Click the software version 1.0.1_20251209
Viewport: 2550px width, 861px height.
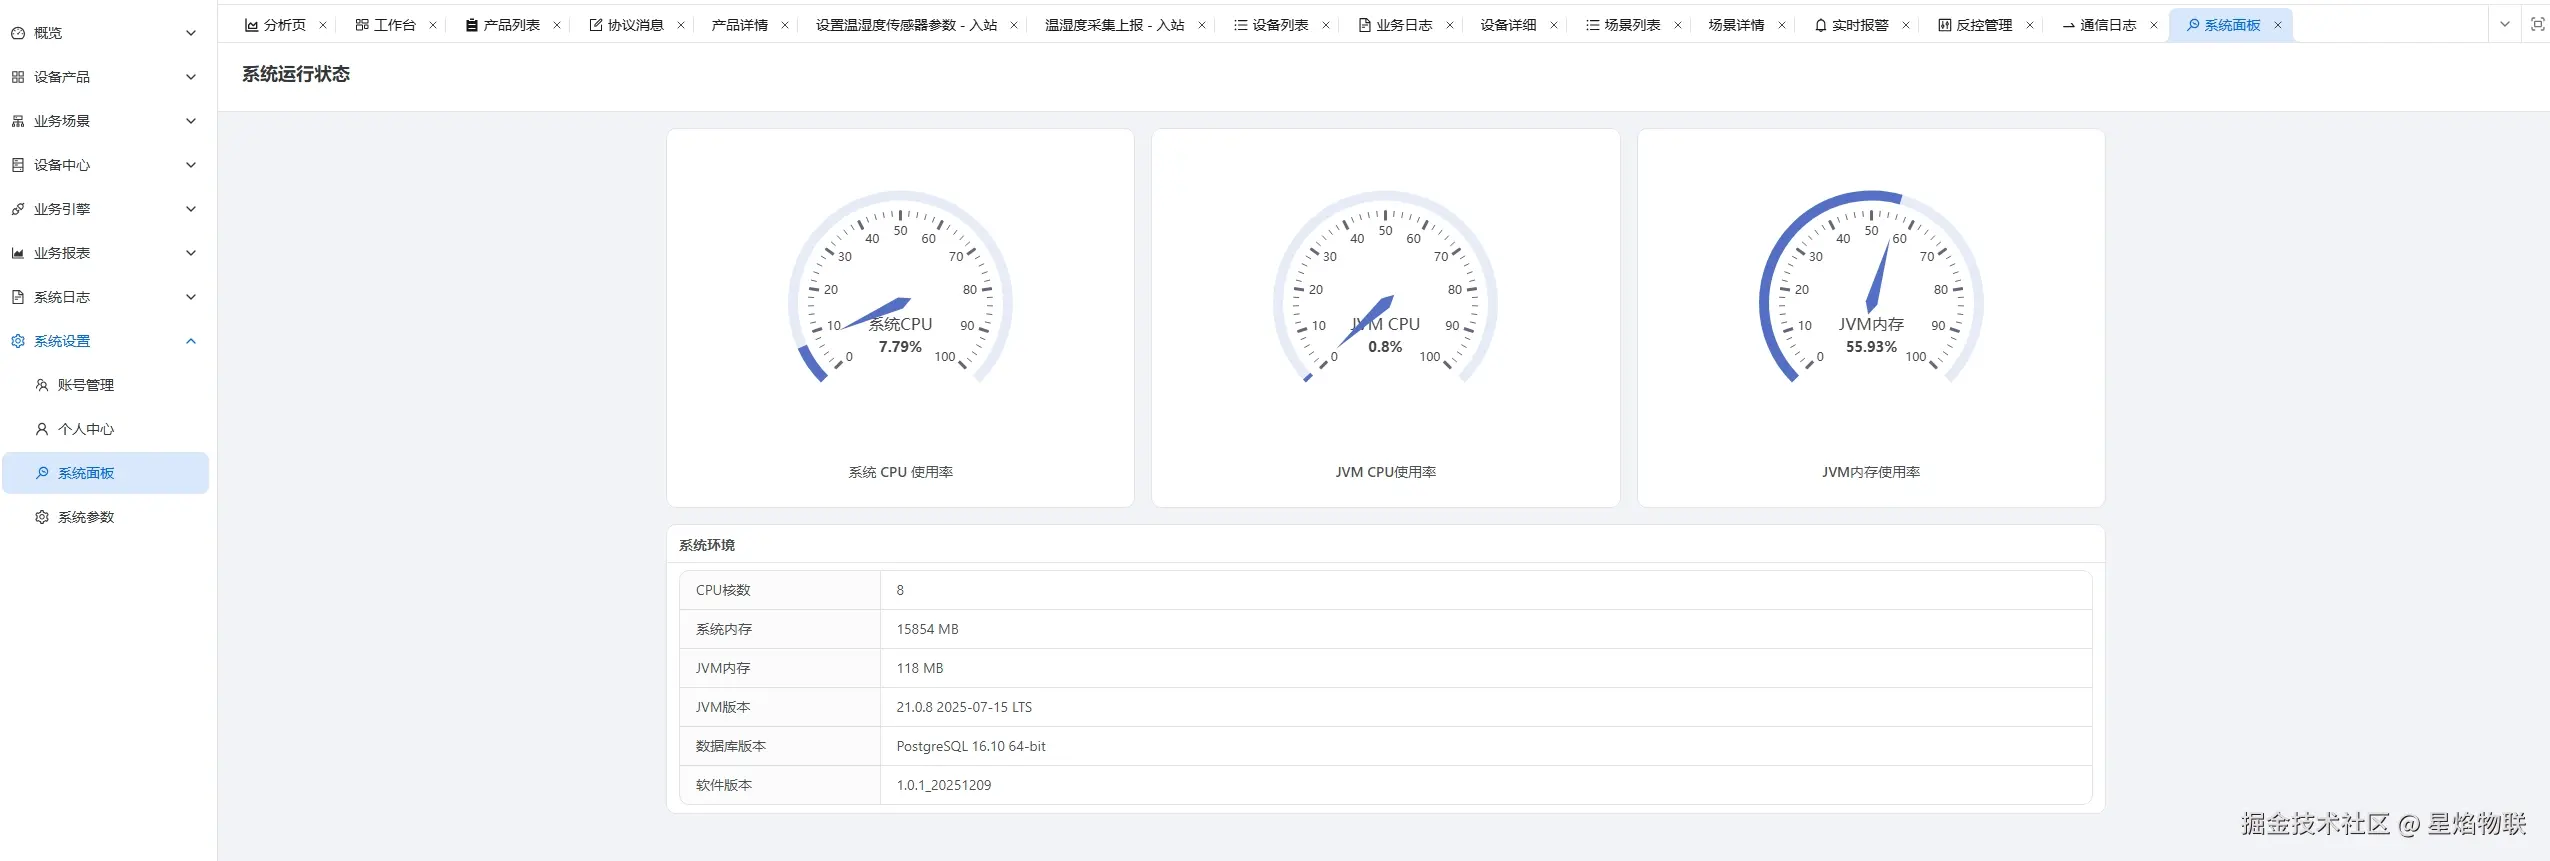point(943,785)
